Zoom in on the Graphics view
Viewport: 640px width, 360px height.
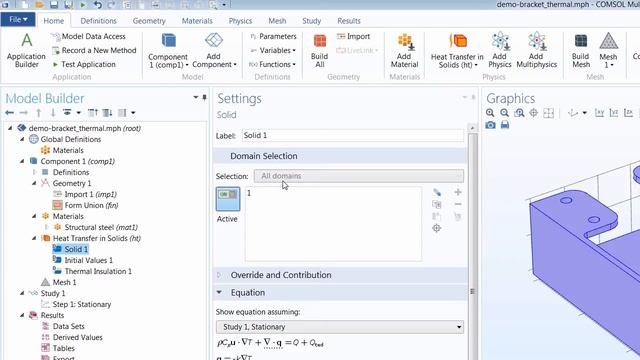coord(490,113)
